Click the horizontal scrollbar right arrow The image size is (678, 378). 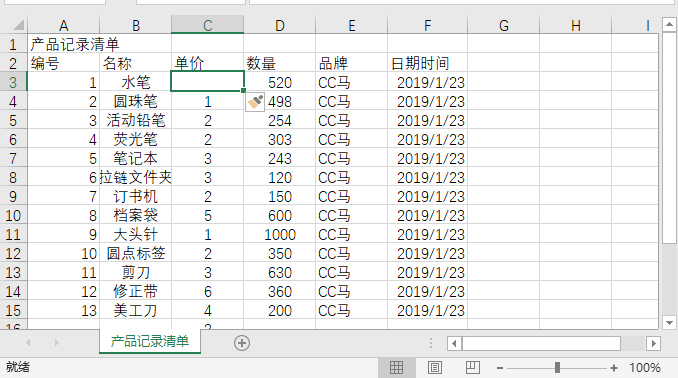pos(653,343)
